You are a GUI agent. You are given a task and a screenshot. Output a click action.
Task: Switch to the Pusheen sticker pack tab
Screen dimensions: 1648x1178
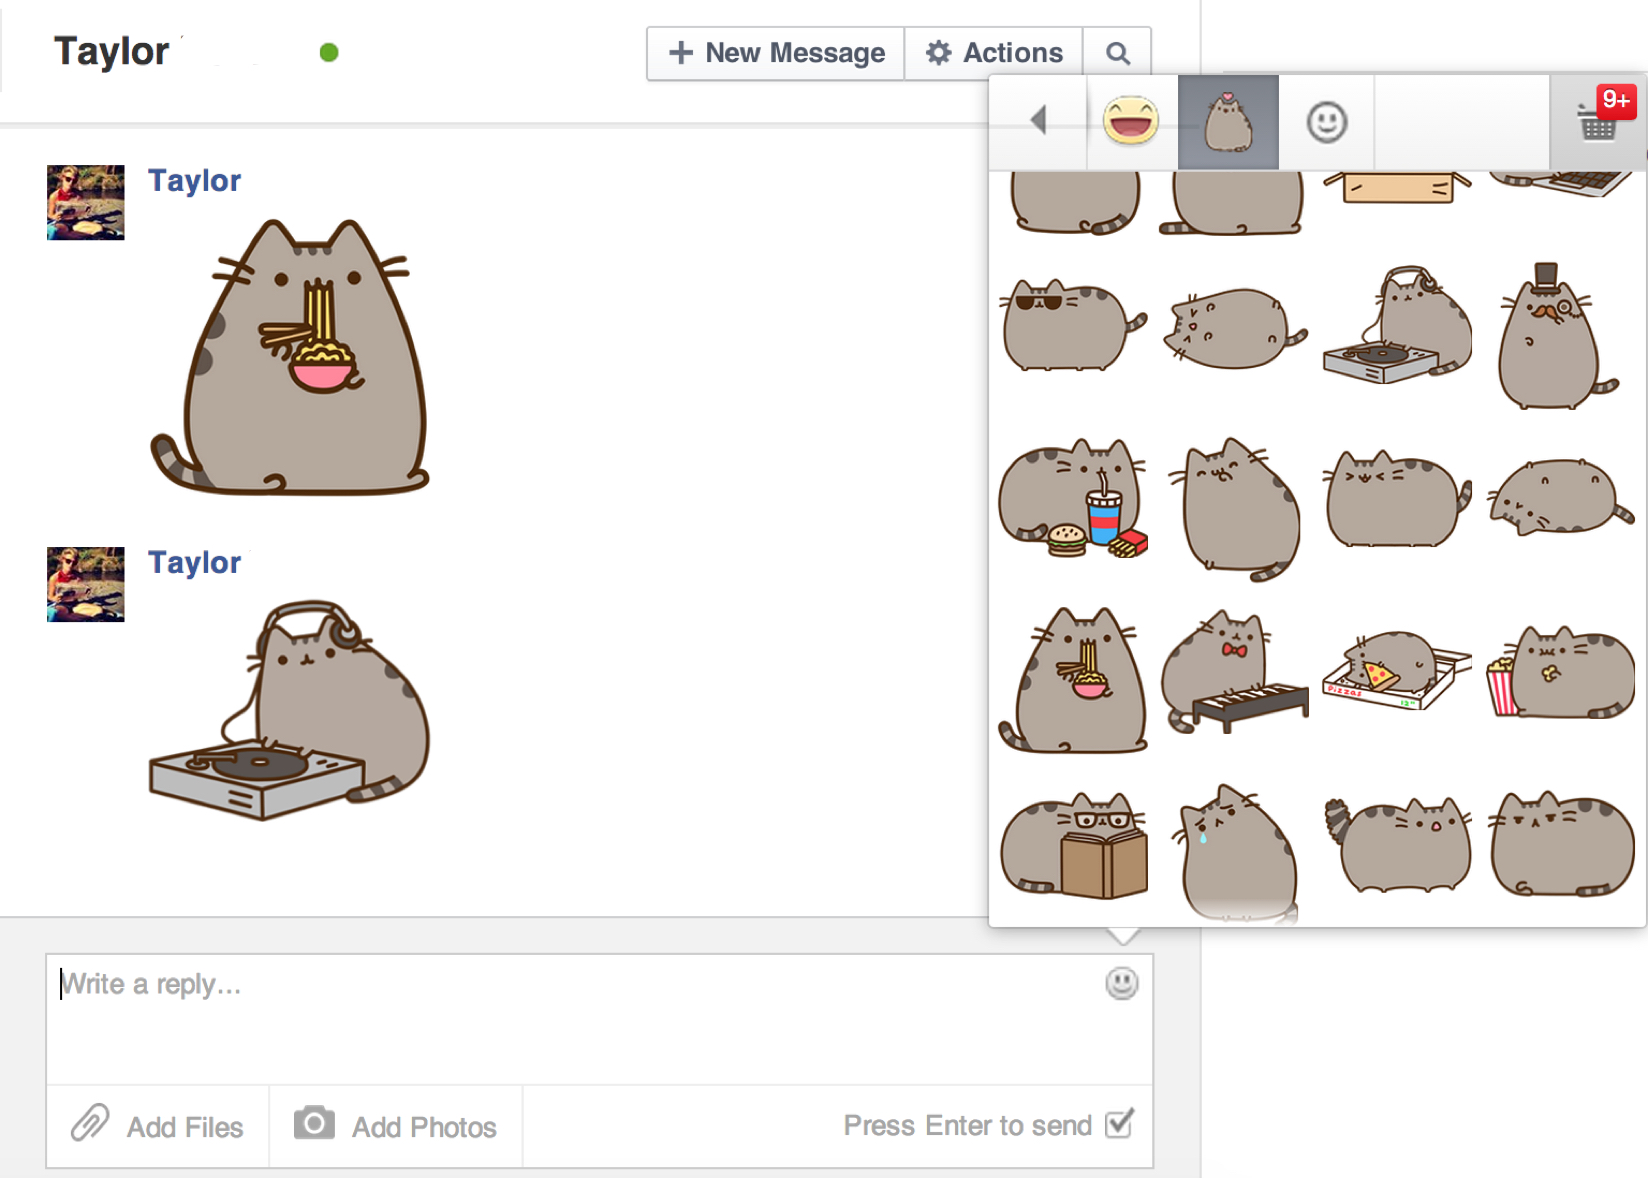click(x=1228, y=122)
